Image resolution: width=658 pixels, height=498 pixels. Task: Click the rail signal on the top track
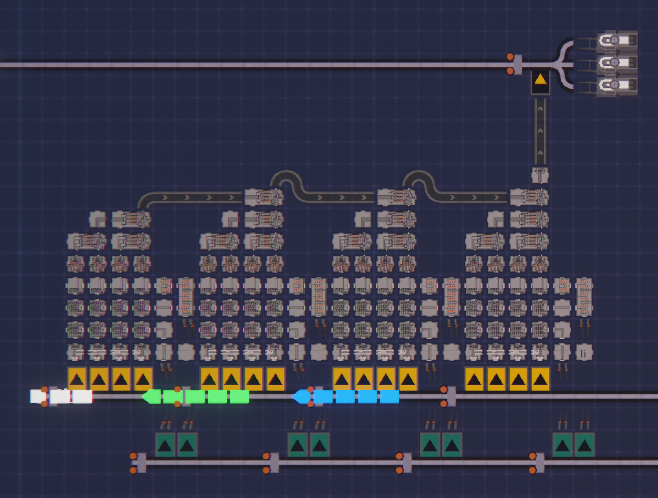coord(515,64)
